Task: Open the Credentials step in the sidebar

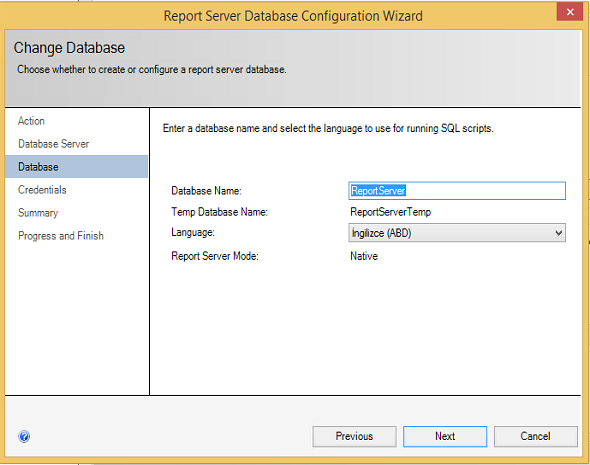Action: click(x=42, y=190)
